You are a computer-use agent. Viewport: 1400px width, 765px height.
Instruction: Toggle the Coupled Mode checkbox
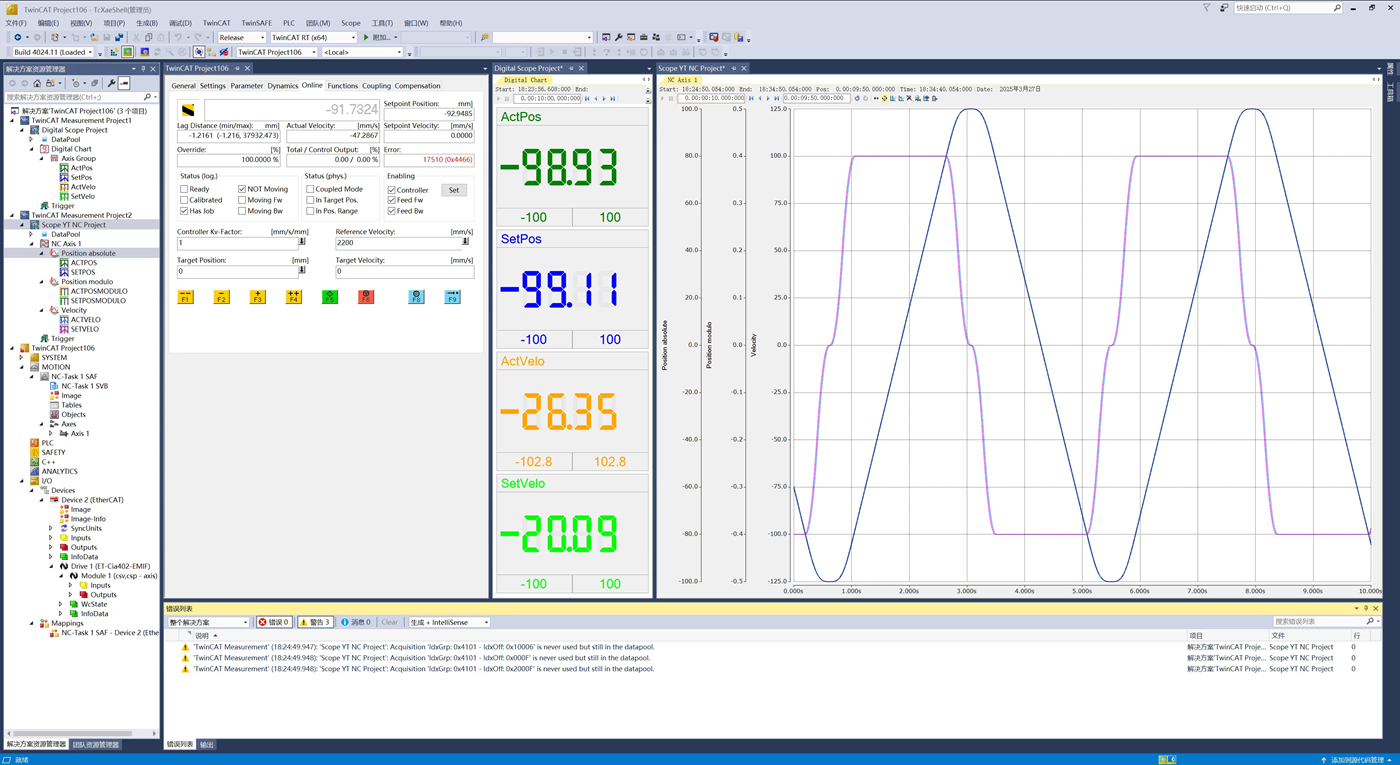(x=310, y=189)
